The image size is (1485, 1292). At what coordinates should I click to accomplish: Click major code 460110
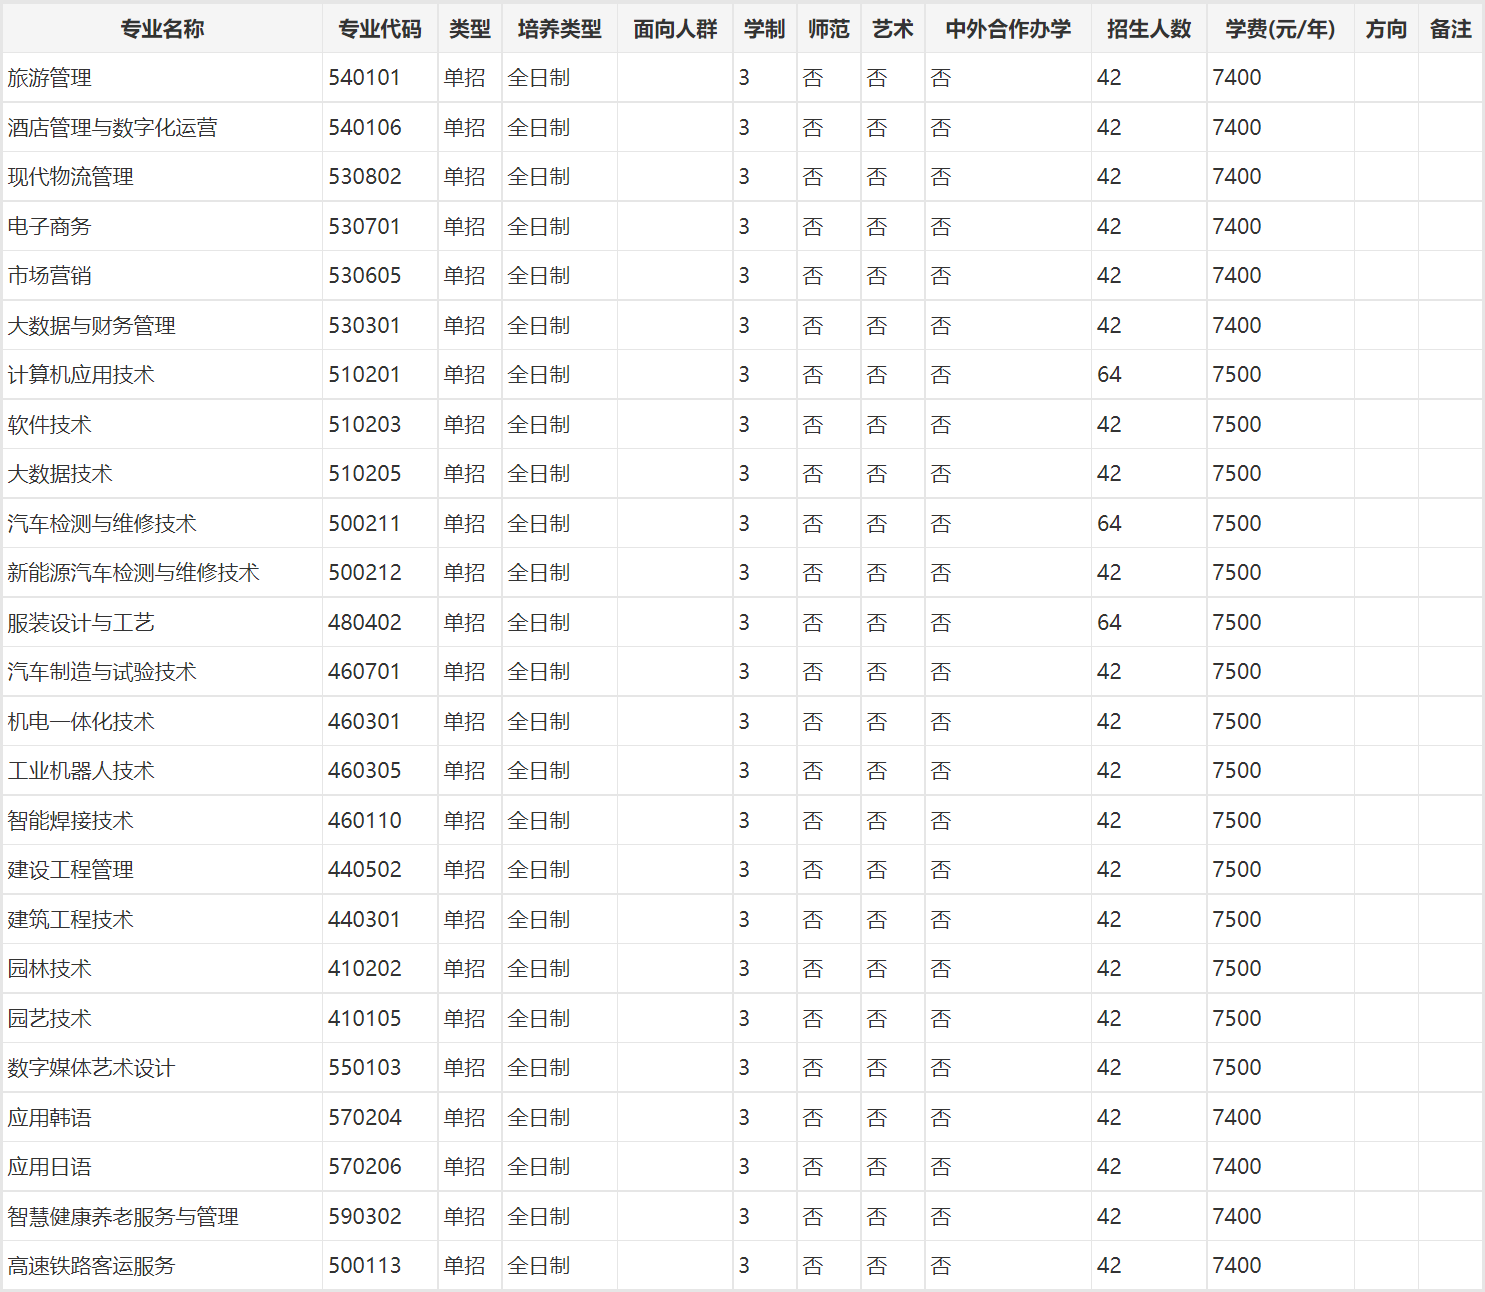click(x=365, y=821)
